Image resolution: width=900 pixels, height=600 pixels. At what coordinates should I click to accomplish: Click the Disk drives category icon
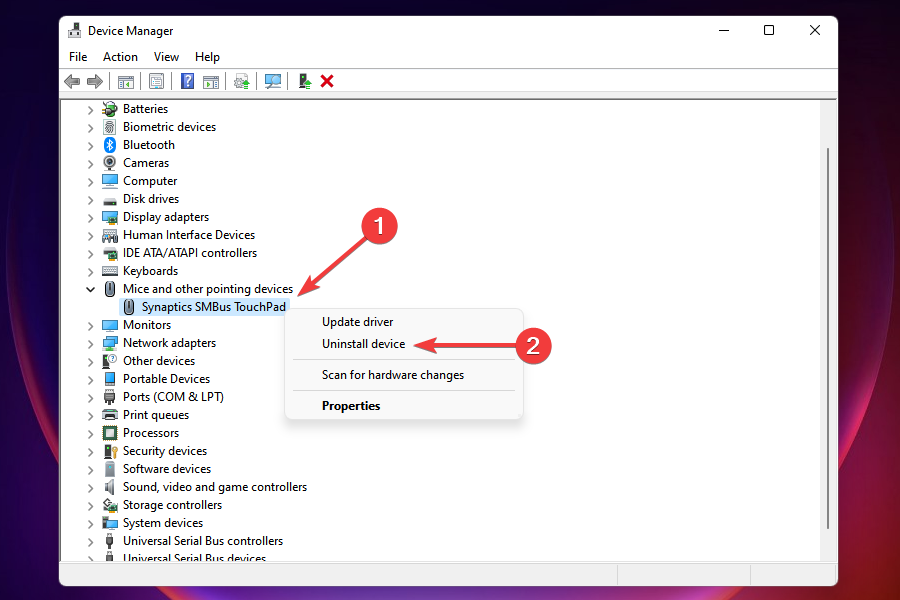click(x=110, y=200)
